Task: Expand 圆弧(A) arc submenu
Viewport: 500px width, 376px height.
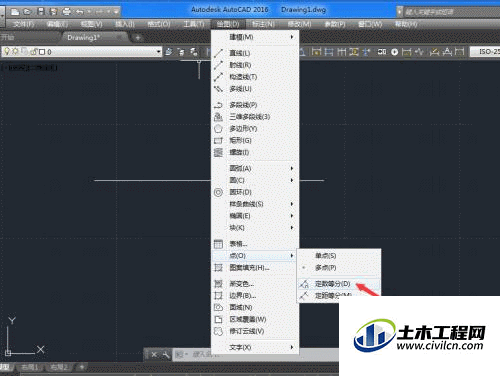Action: pyautogui.click(x=255, y=169)
